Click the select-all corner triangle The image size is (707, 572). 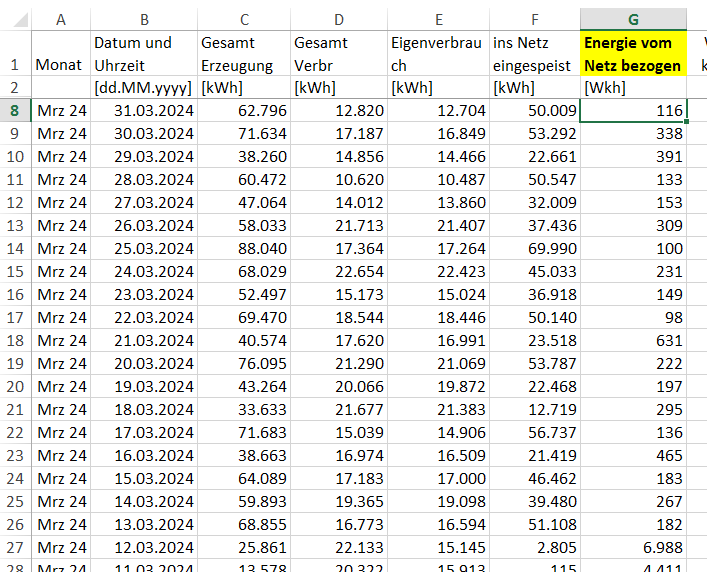(x=19, y=20)
